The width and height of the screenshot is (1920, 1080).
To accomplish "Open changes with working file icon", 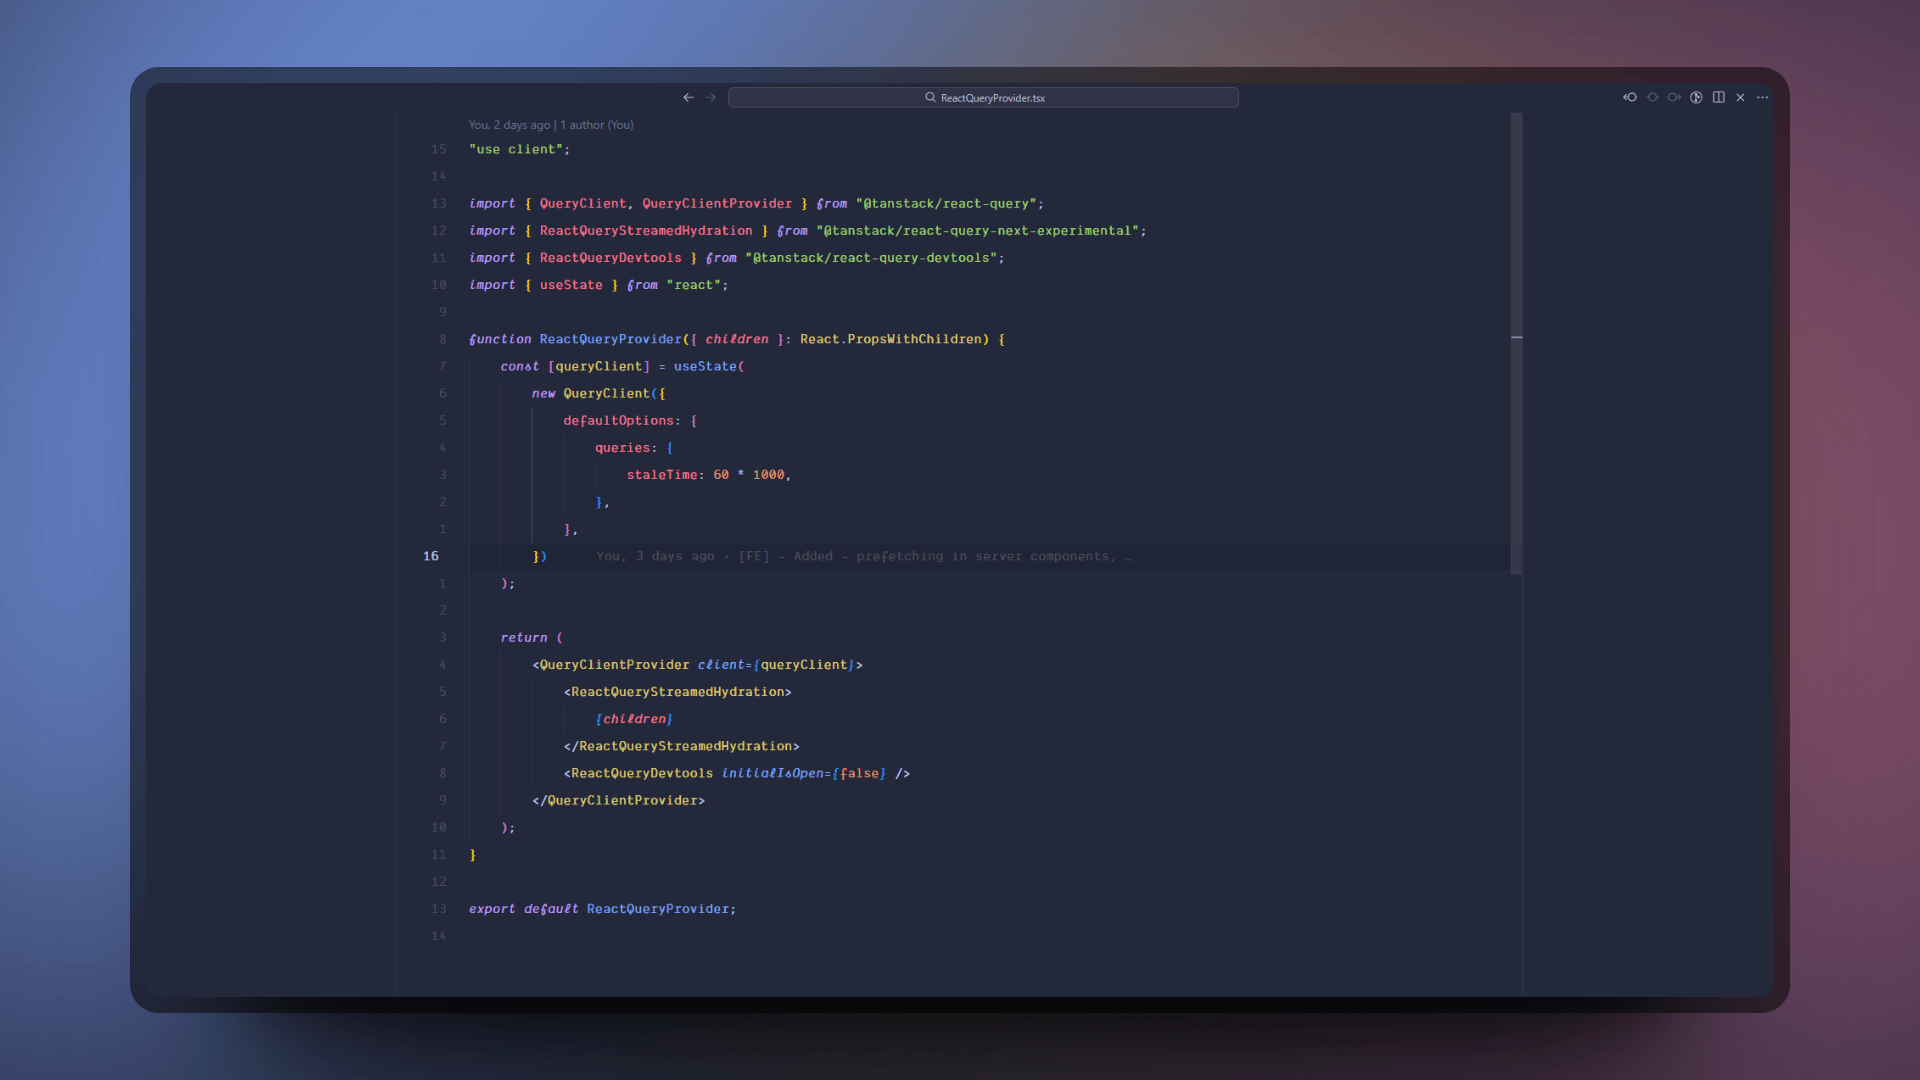I will pyautogui.click(x=1652, y=97).
